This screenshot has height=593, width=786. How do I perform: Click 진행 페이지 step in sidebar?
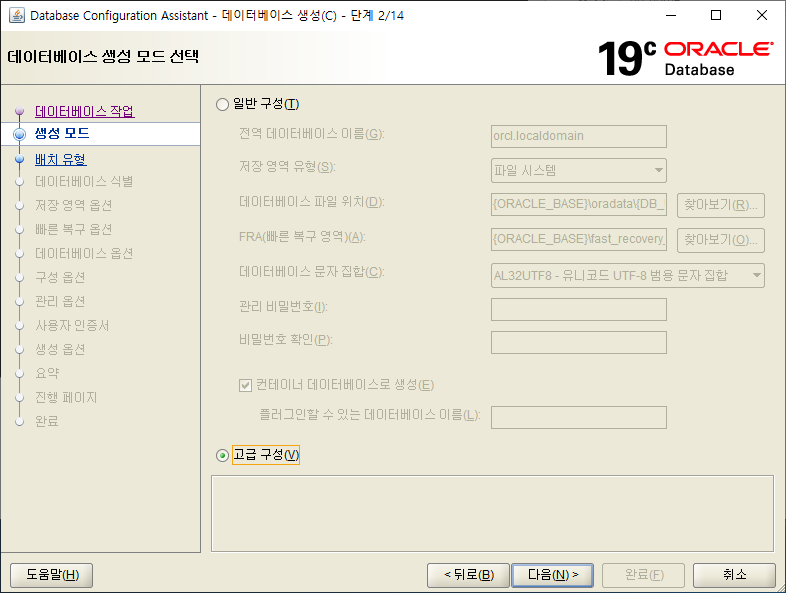[66, 398]
